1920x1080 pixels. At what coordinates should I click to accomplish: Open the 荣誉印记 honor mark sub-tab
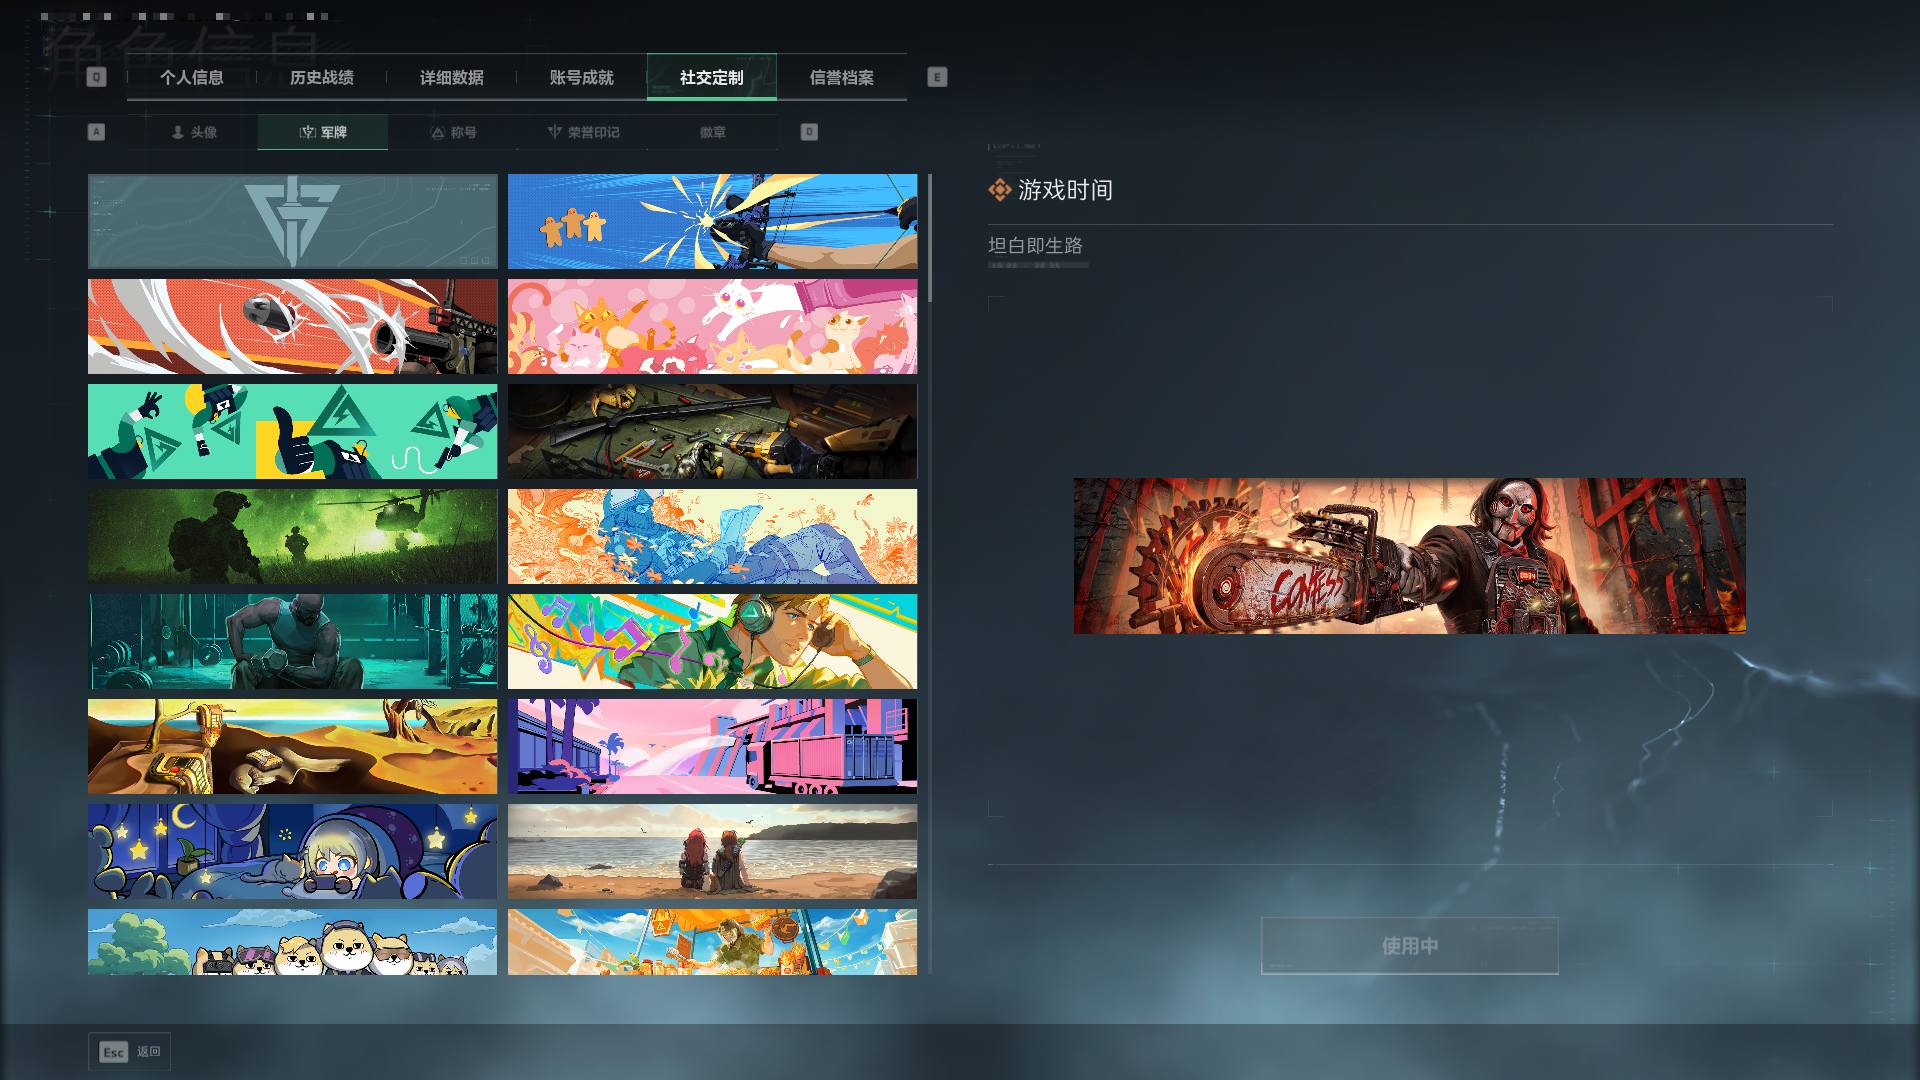point(583,132)
